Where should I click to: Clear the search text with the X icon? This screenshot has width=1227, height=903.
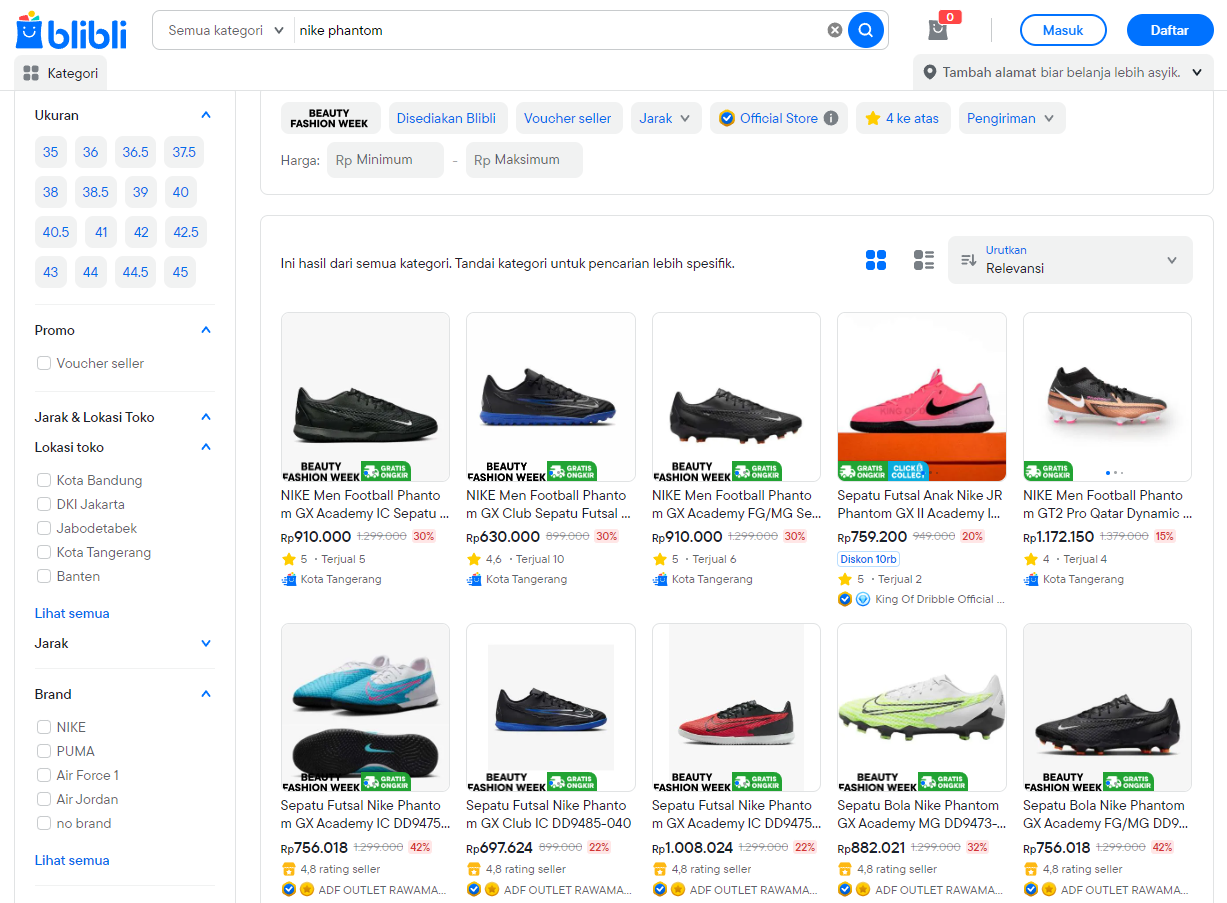point(835,30)
